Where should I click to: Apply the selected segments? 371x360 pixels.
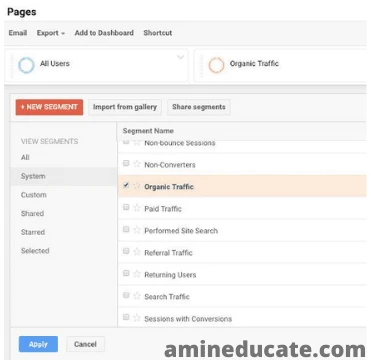click(x=38, y=344)
